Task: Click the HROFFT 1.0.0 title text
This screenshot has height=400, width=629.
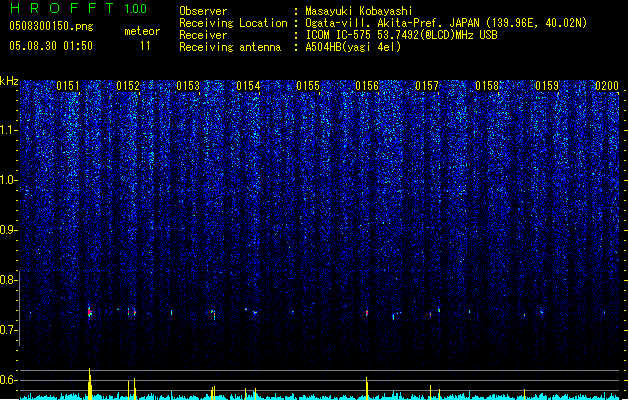Action: [78, 8]
